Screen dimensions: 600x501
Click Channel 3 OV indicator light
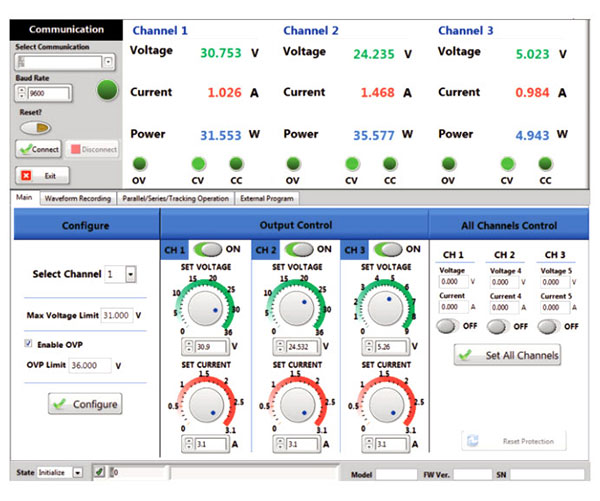(x=448, y=164)
